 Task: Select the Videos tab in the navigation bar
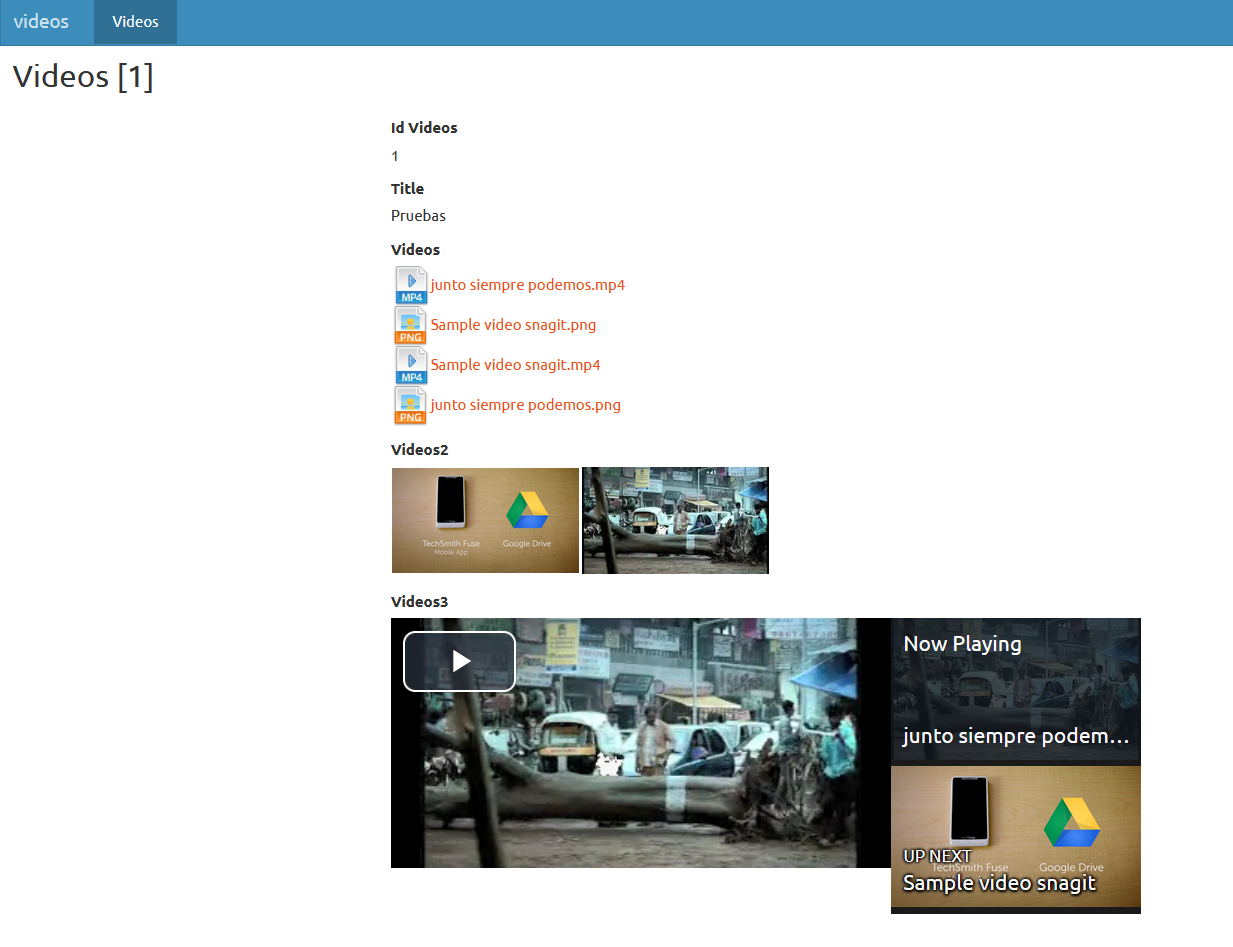135,22
